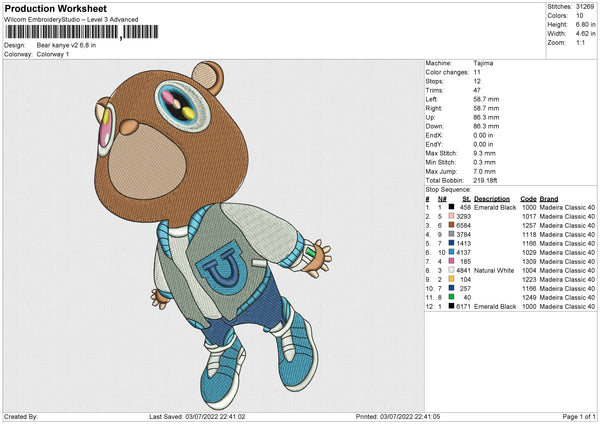Click the 'Right:' extent label

click(434, 108)
